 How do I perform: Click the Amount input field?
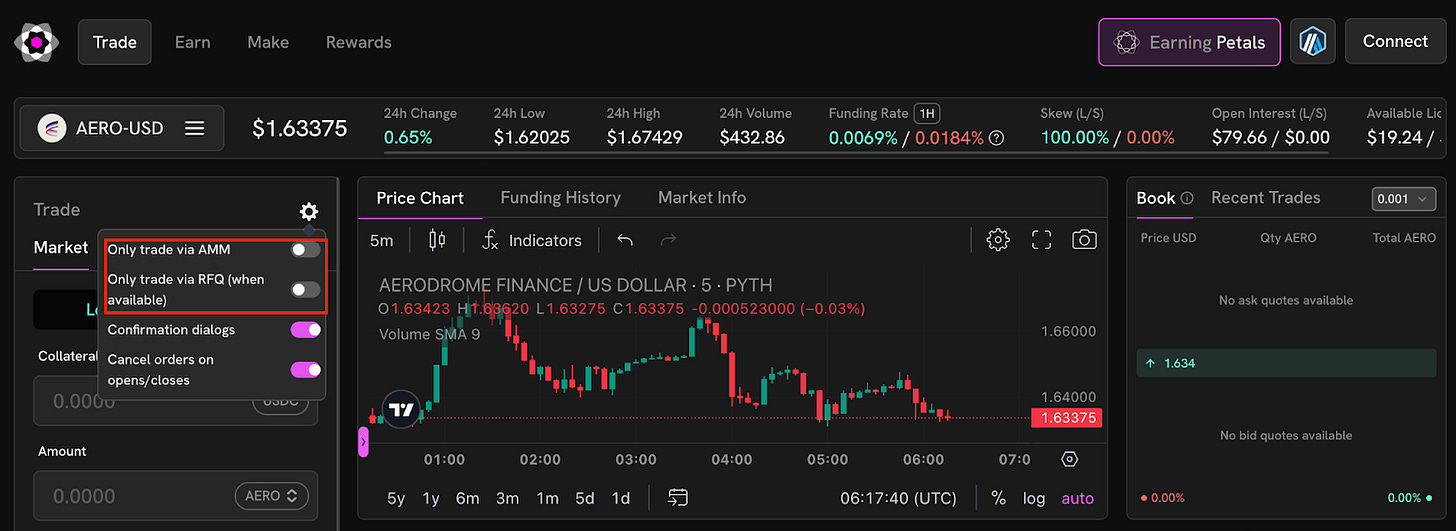175,496
